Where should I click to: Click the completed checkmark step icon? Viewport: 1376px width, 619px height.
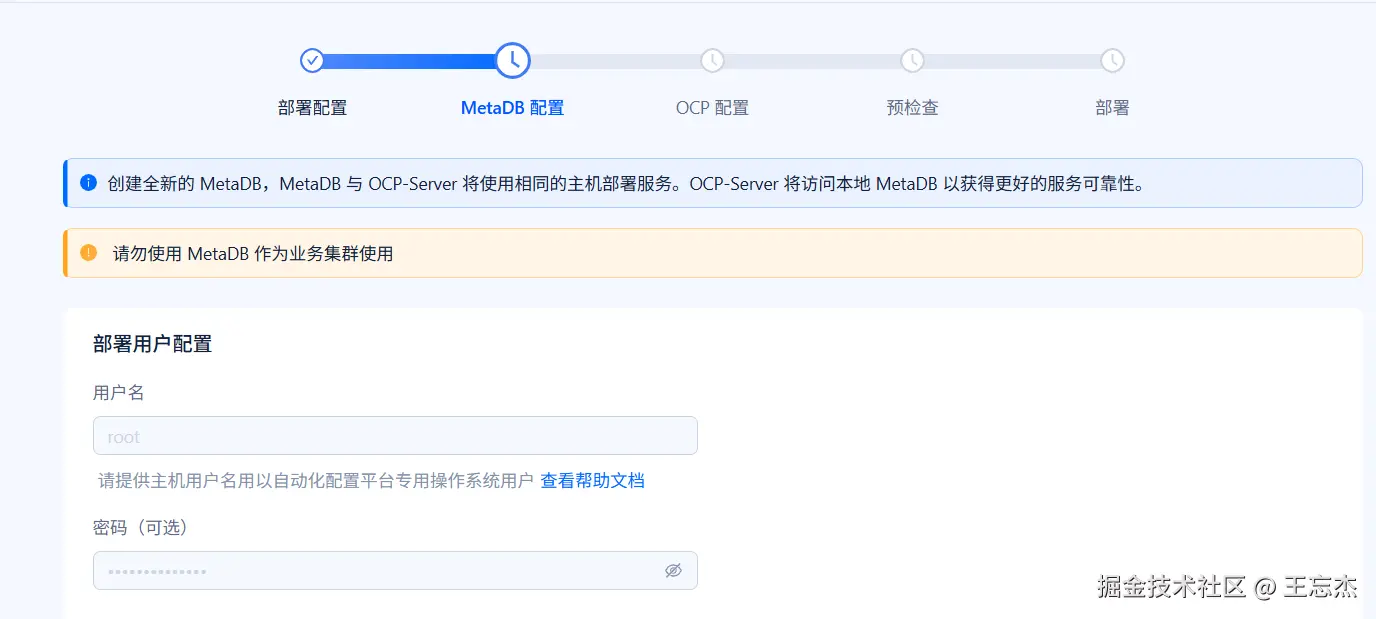click(312, 61)
